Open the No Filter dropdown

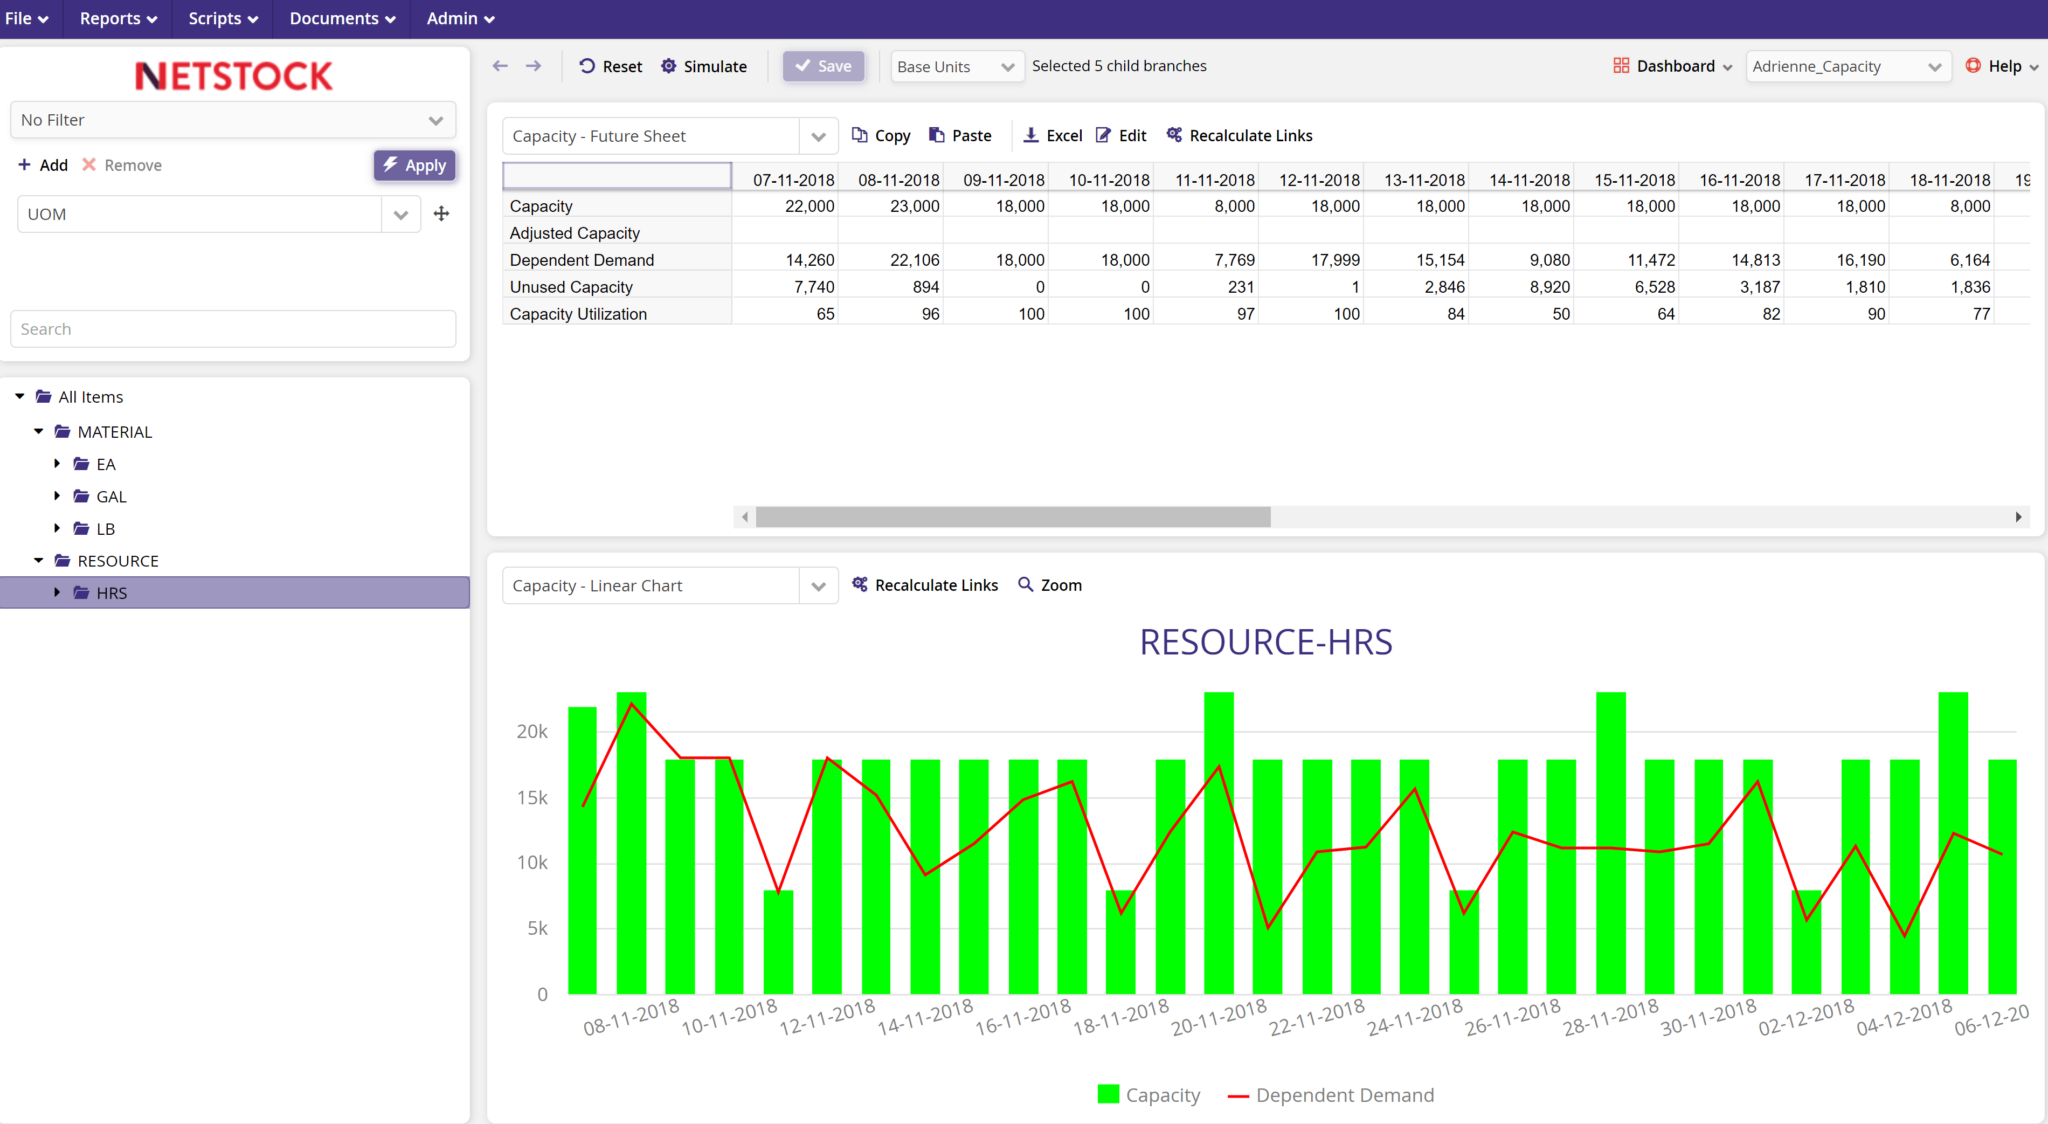click(233, 120)
